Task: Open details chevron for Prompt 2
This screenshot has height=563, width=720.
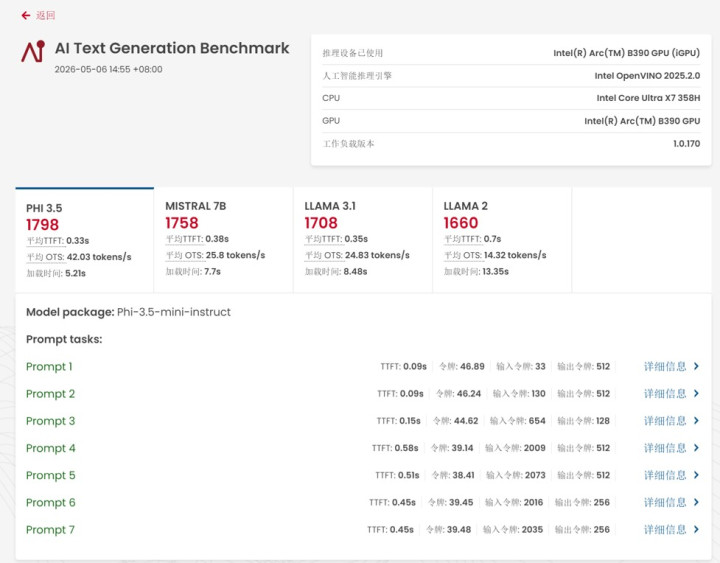Action: [696, 394]
